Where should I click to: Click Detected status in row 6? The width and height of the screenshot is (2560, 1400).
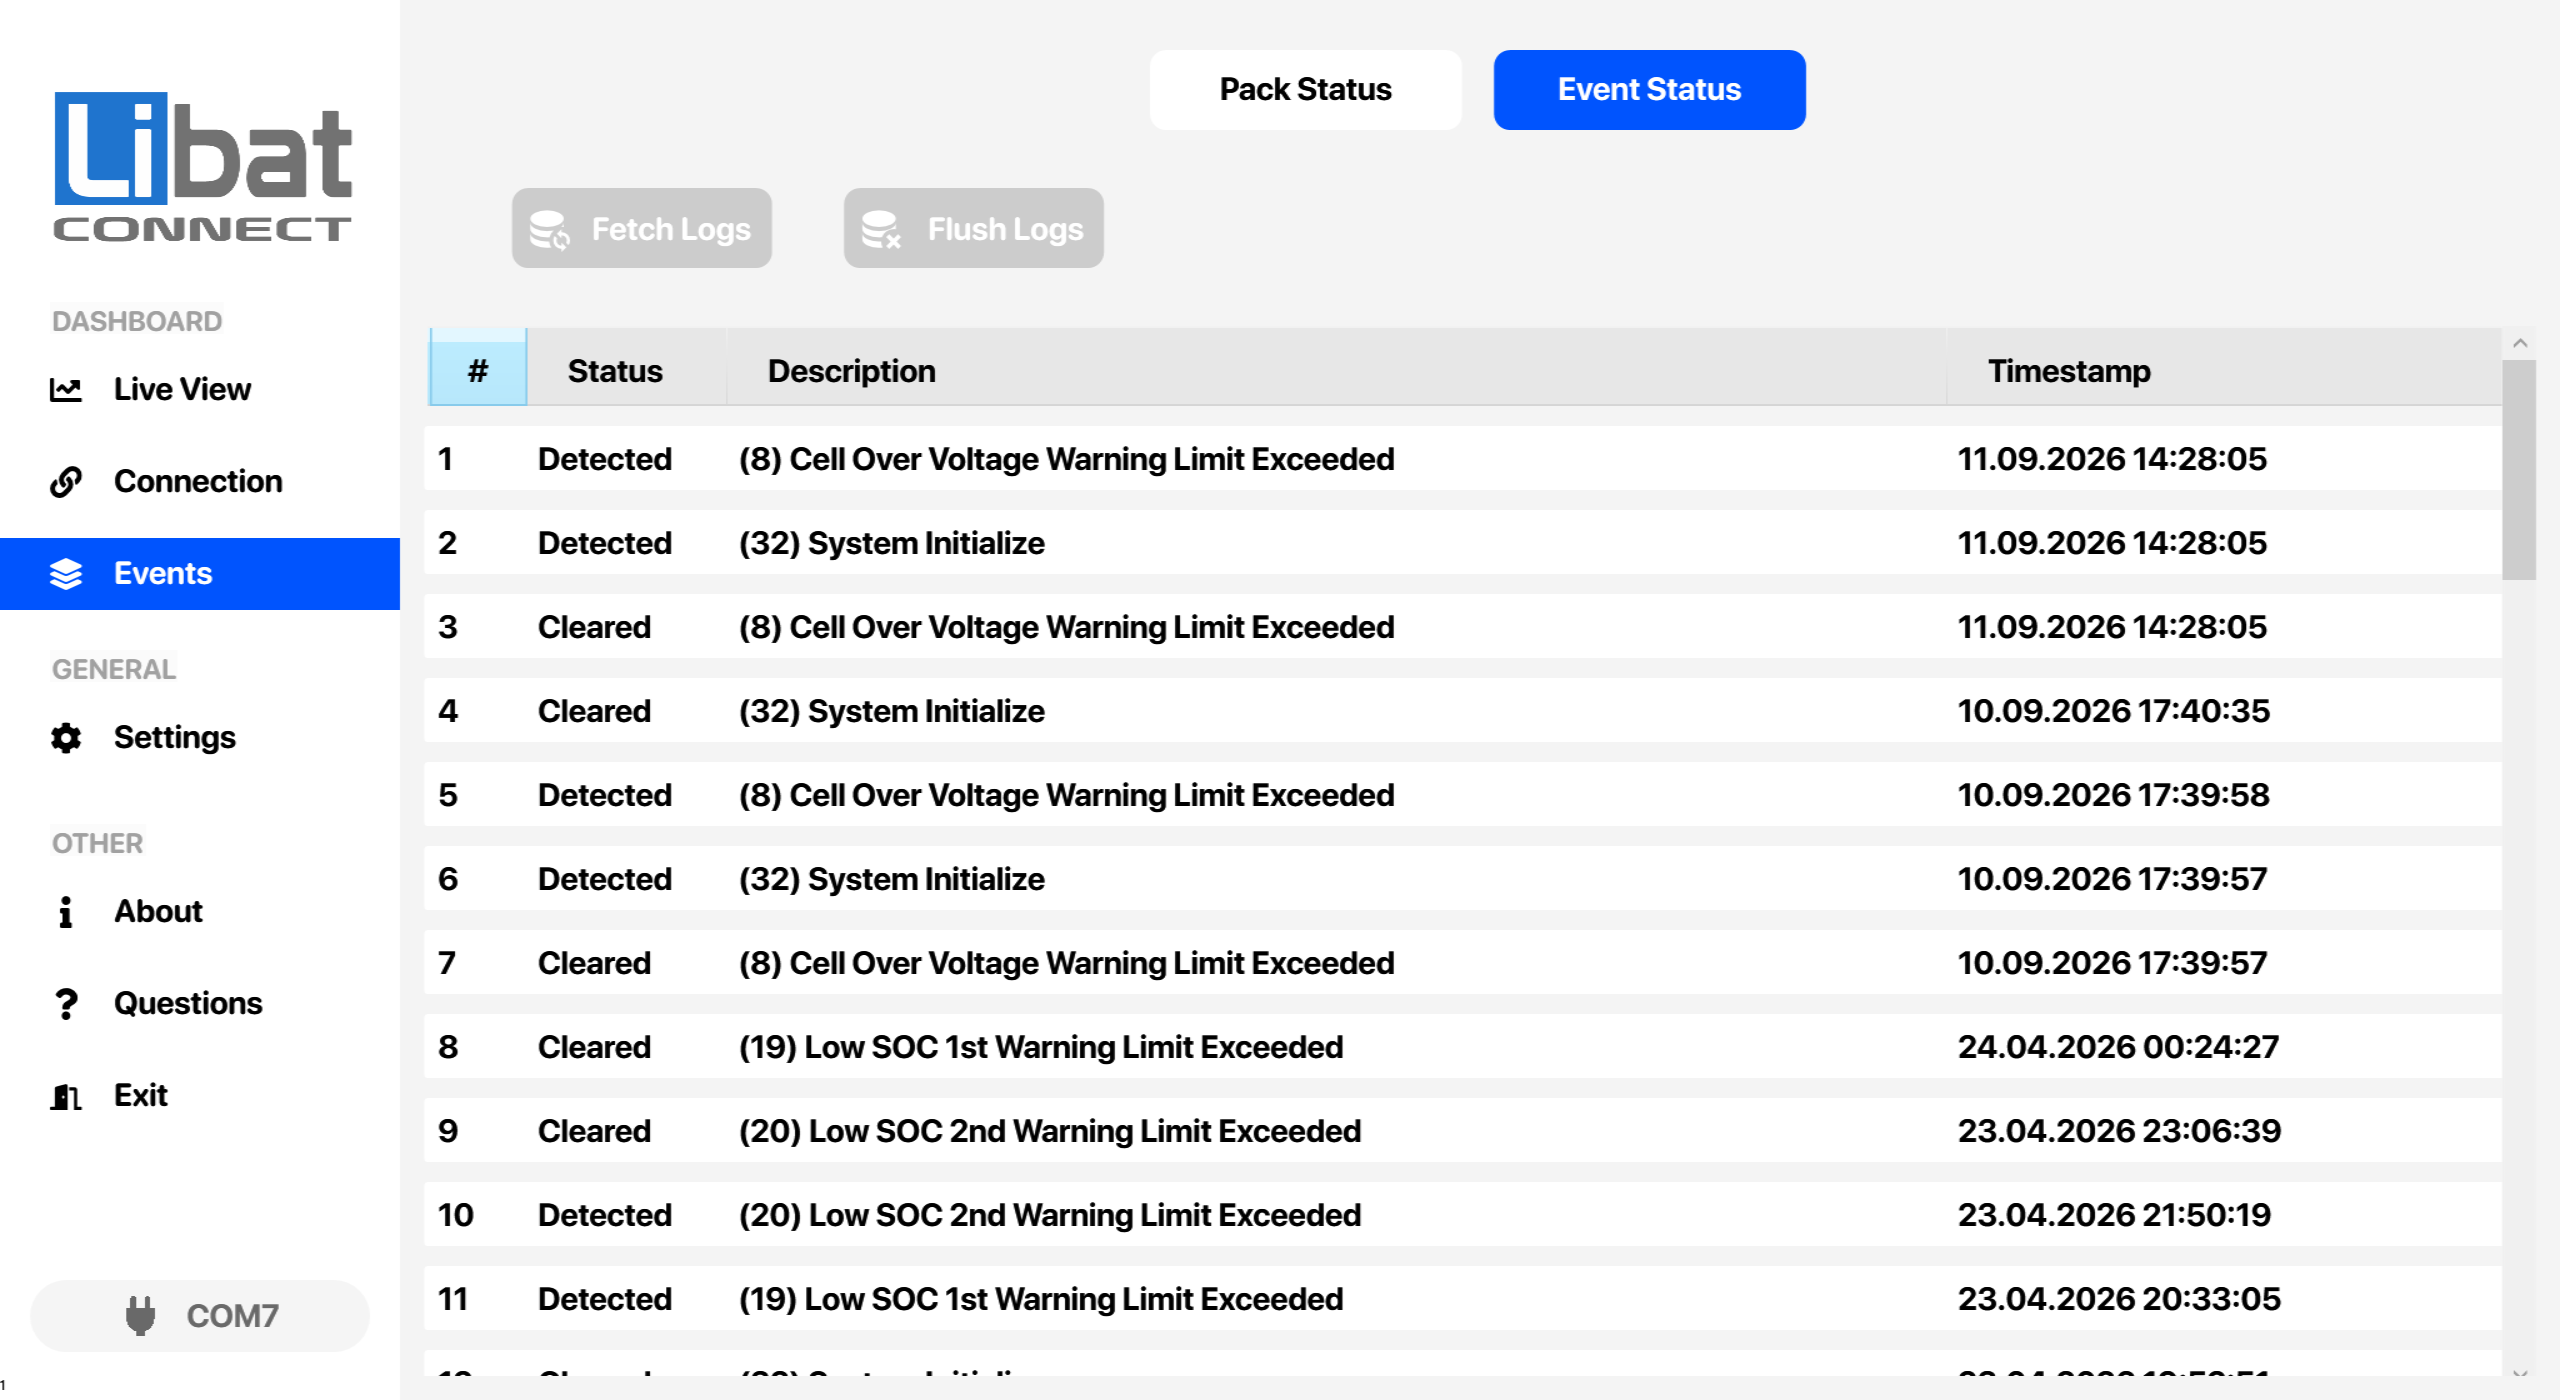tap(604, 879)
